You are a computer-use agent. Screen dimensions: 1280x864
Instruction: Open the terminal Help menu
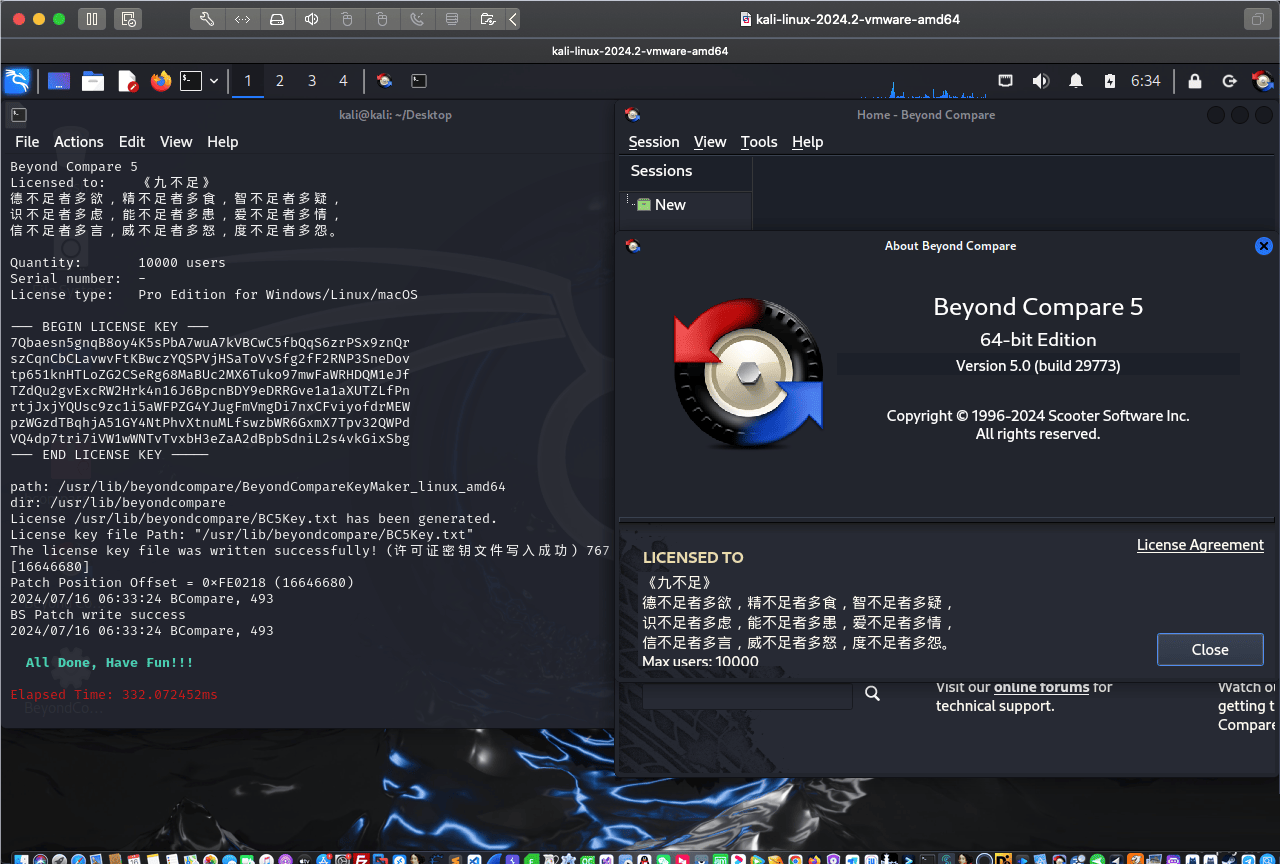point(223,142)
